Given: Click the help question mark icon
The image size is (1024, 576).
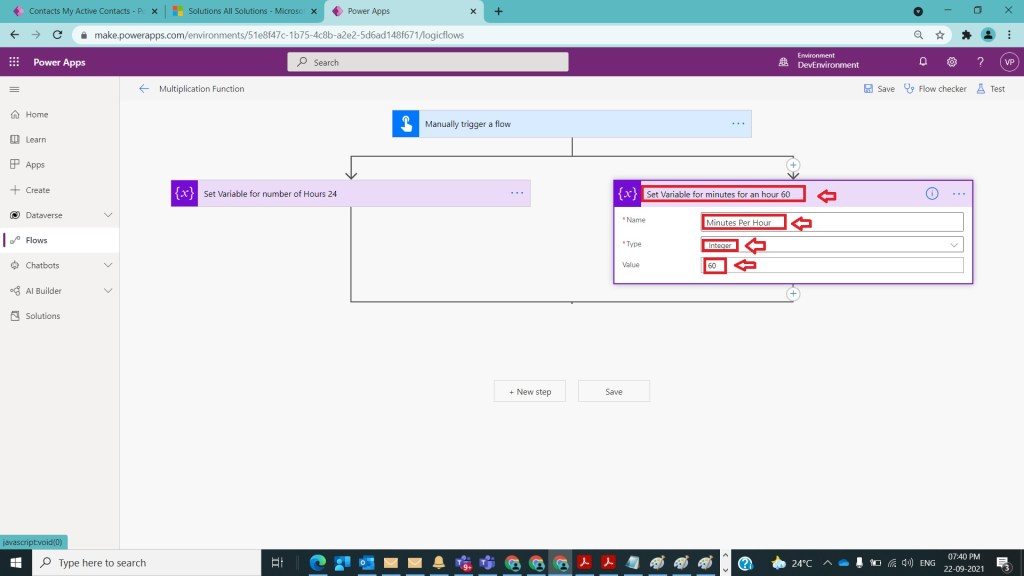Looking at the screenshot, I should (x=980, y=62).
